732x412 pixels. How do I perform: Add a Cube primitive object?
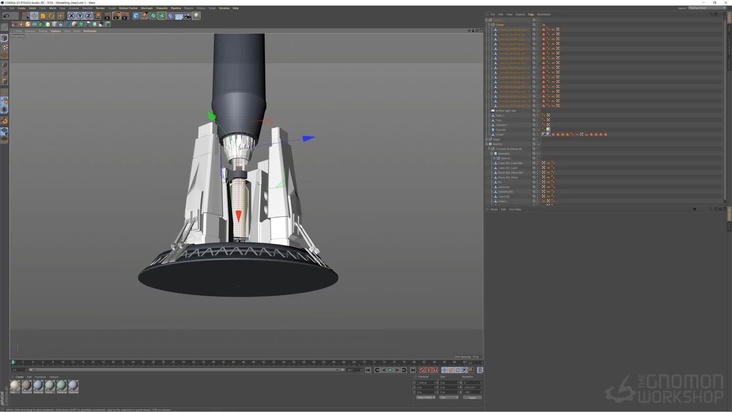pyautogui.click(x=136, y=16)
